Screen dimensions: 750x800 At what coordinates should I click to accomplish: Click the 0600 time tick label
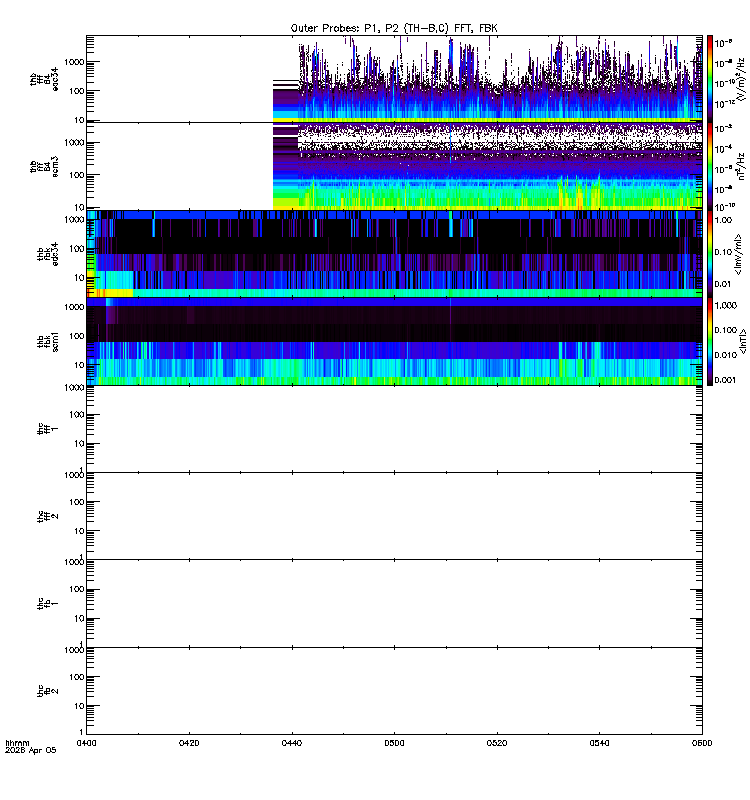702,743
